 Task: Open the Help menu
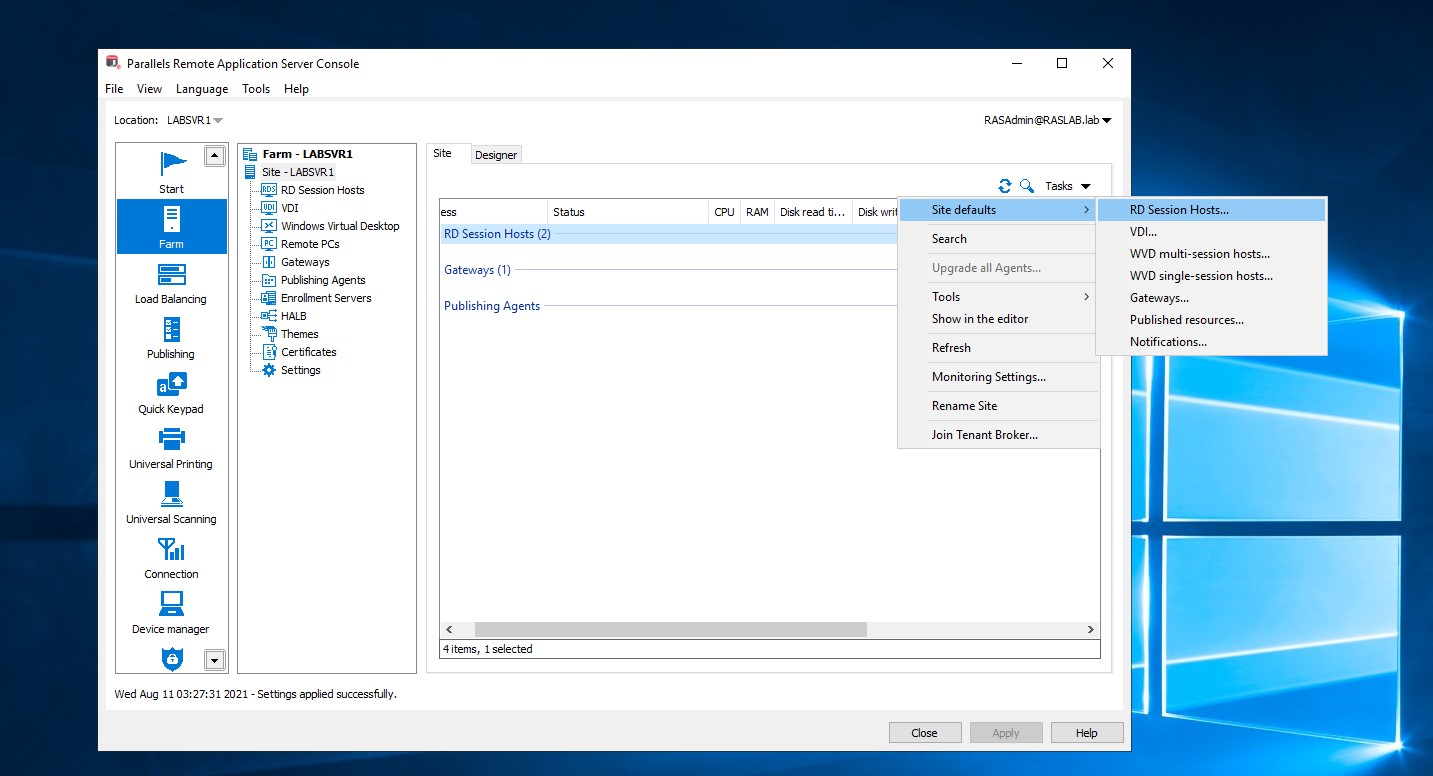pos(296,89)
